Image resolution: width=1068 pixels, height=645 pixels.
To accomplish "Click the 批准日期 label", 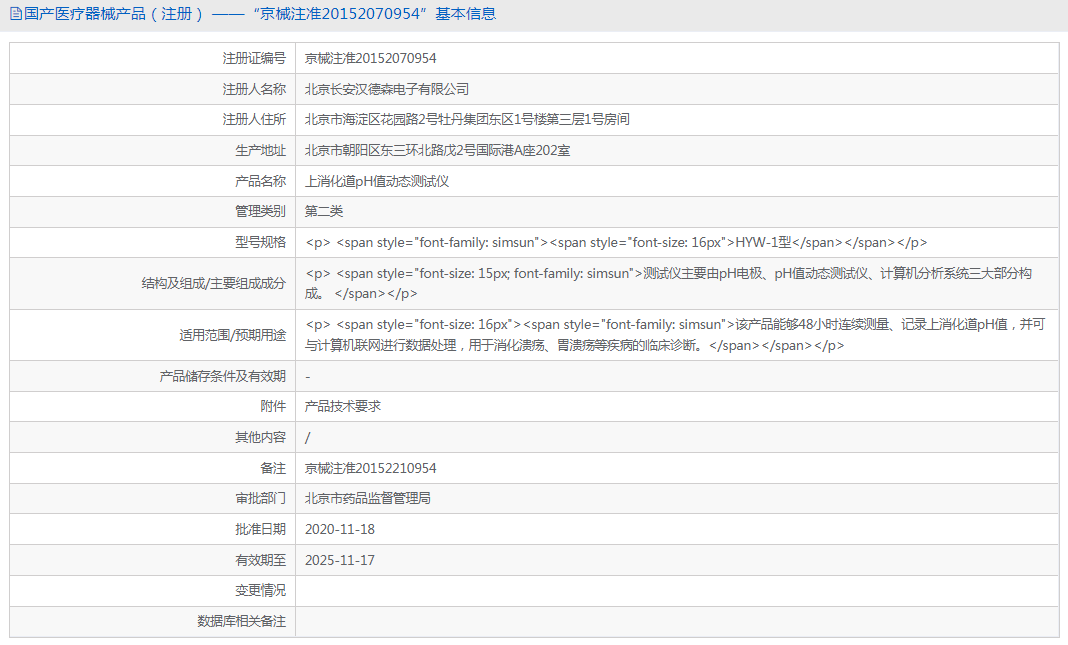I will (x=261, y=529).
